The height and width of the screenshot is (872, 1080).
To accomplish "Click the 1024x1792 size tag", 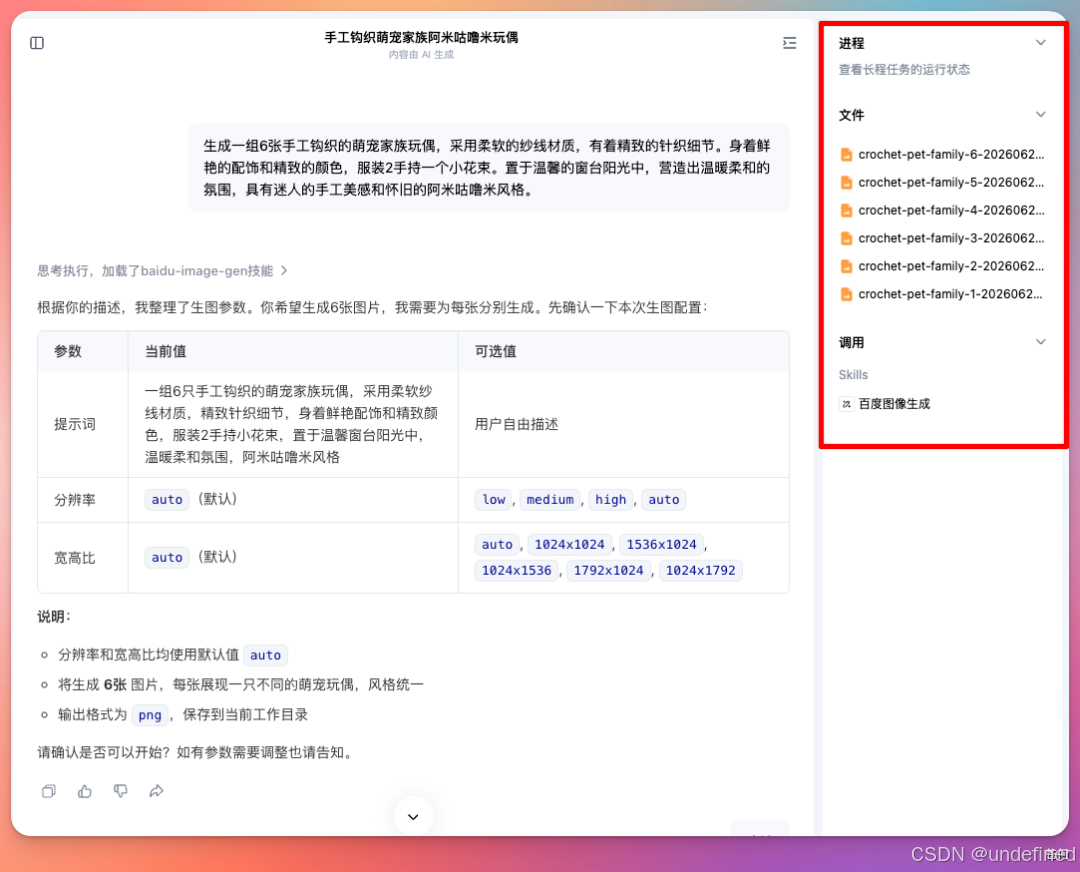I will pyautogui.click(x=700, y=570).
